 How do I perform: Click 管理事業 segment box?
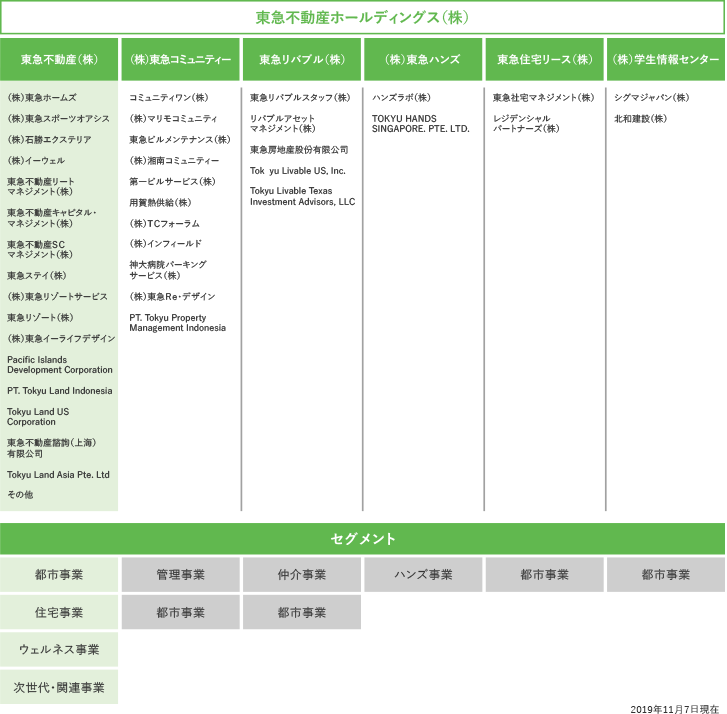click(x=180, y=575)
